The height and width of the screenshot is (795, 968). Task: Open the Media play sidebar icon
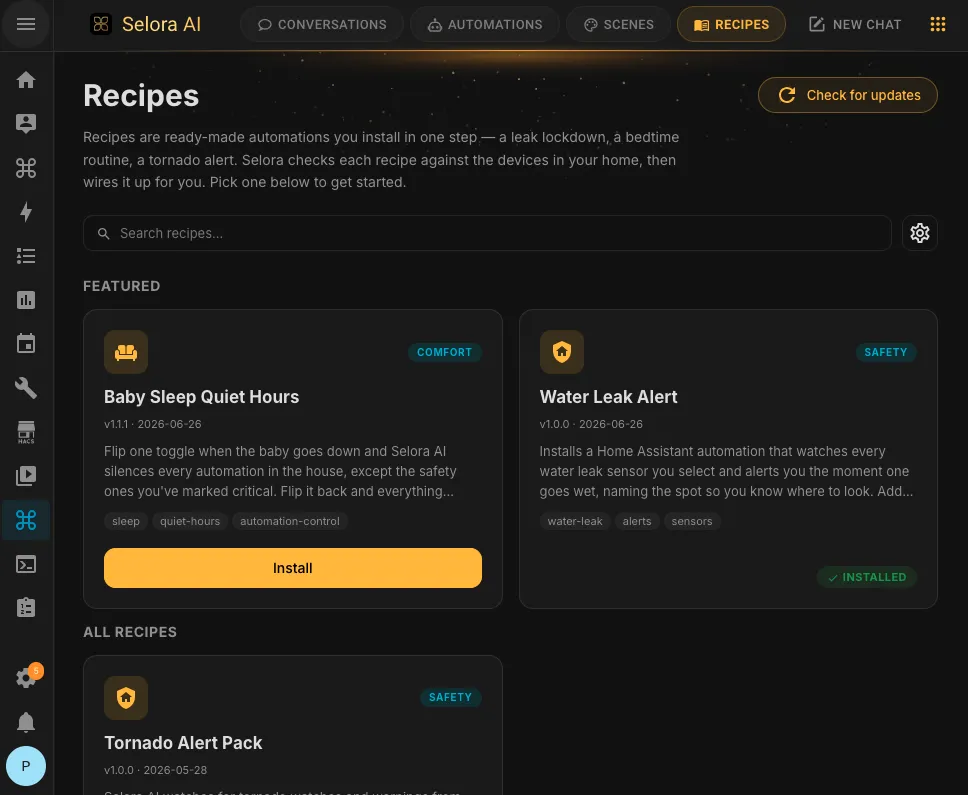coord(26,476)
